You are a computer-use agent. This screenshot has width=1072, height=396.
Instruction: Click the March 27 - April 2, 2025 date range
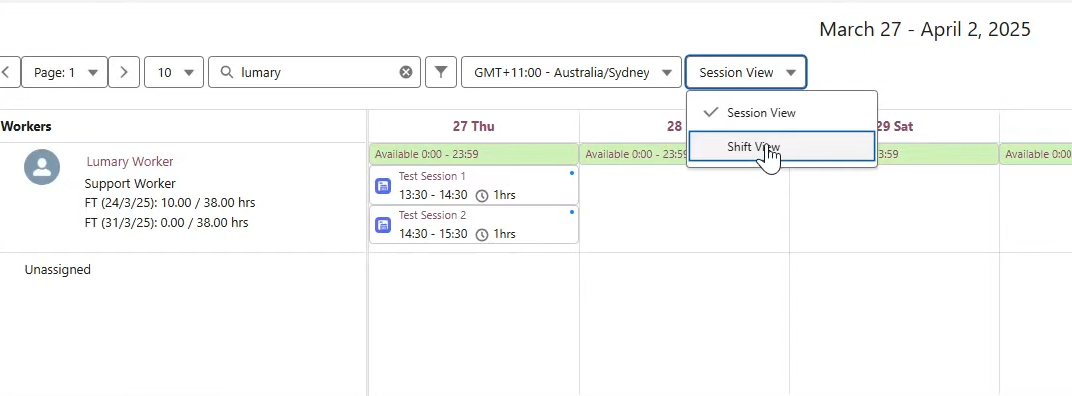point(925,29)
